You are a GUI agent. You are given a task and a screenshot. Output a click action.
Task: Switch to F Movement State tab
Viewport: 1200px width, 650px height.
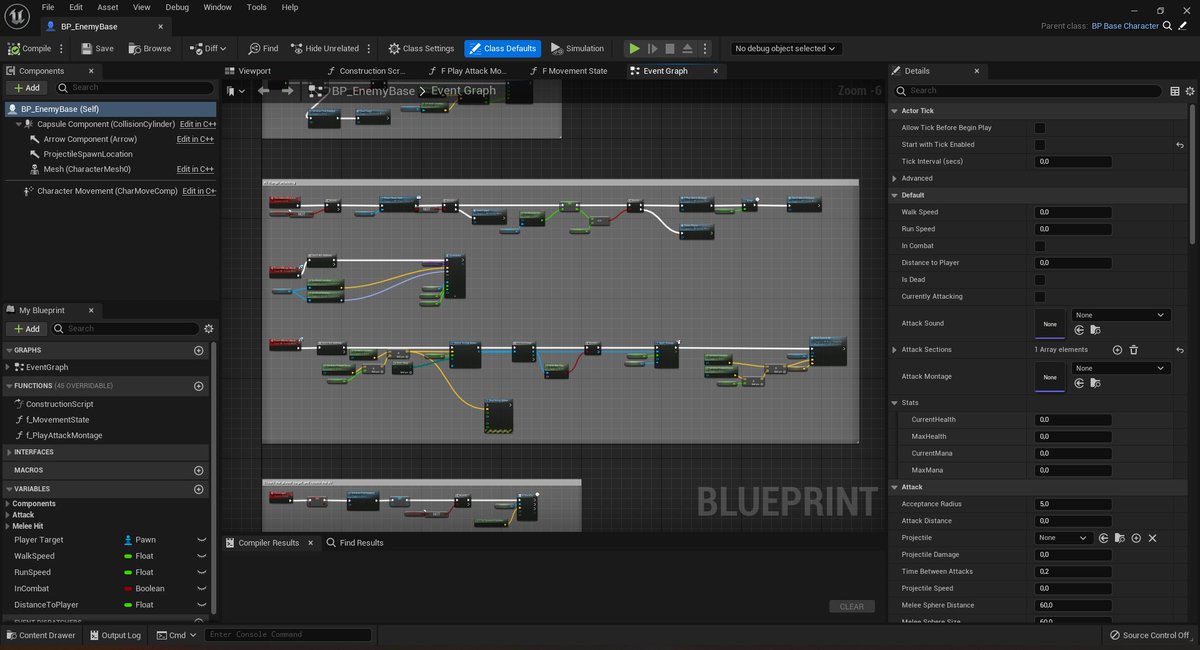pyautogui.click(x=574, y=71)
